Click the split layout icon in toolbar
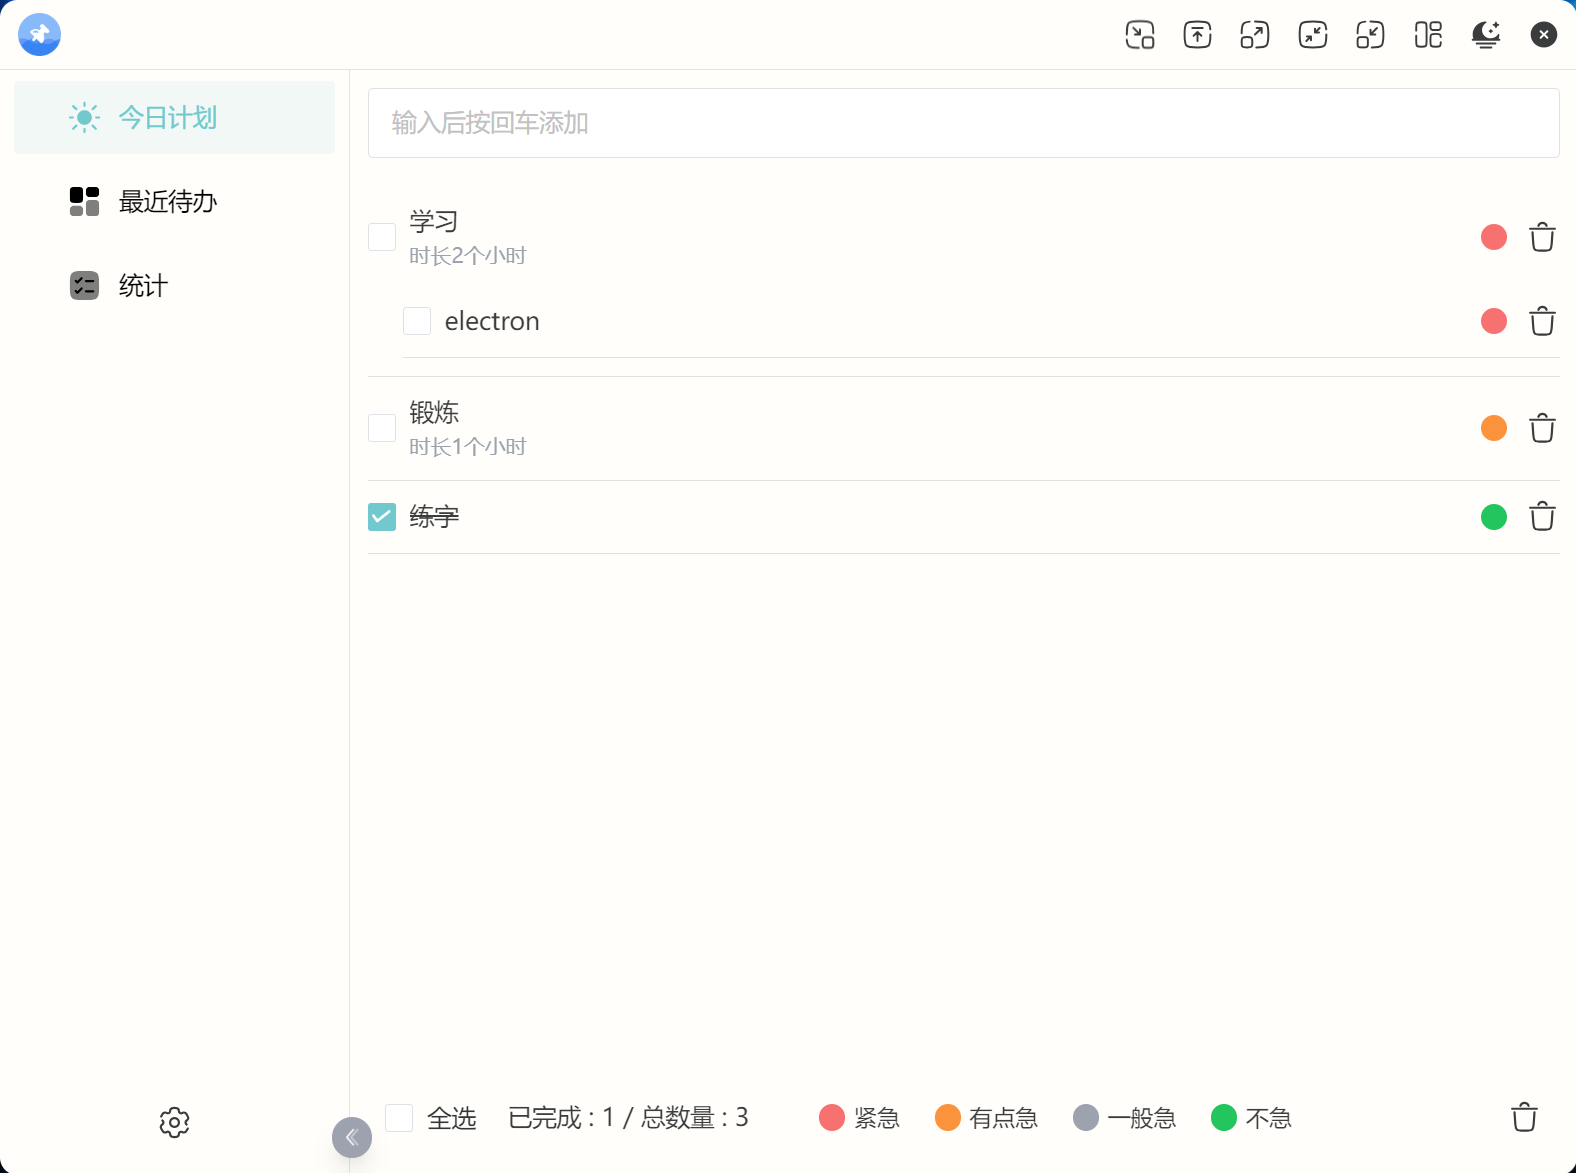This screenshot has width=1576, height=1173. coord(1428,35)
